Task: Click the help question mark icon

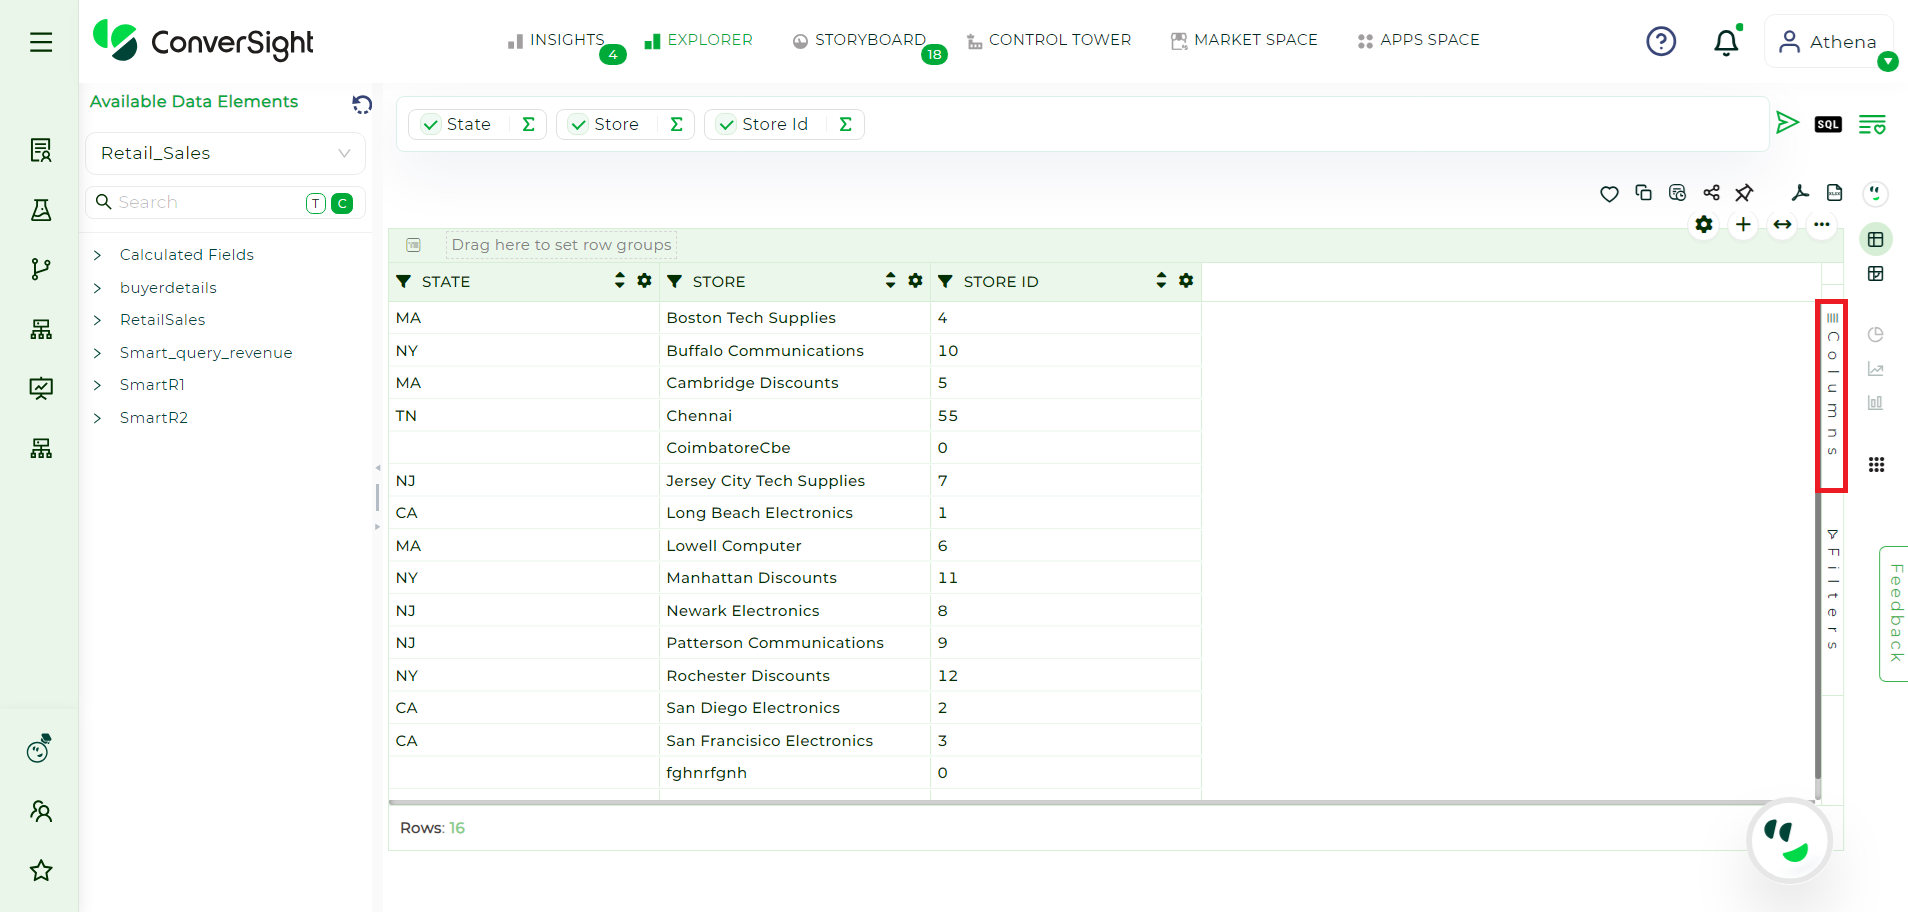Action: point(1661,42)
